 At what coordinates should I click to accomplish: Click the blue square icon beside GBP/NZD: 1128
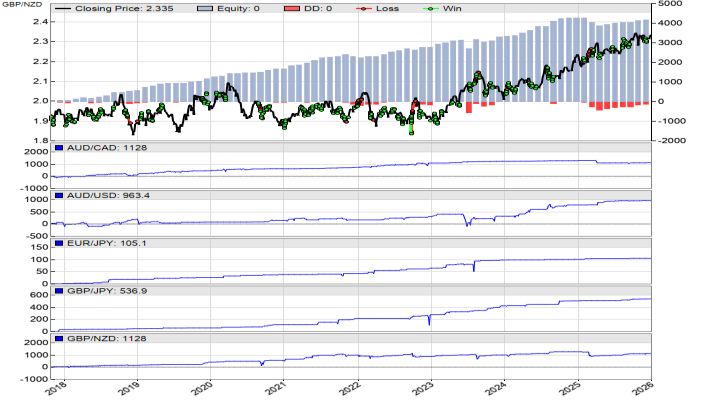point(57,338)
